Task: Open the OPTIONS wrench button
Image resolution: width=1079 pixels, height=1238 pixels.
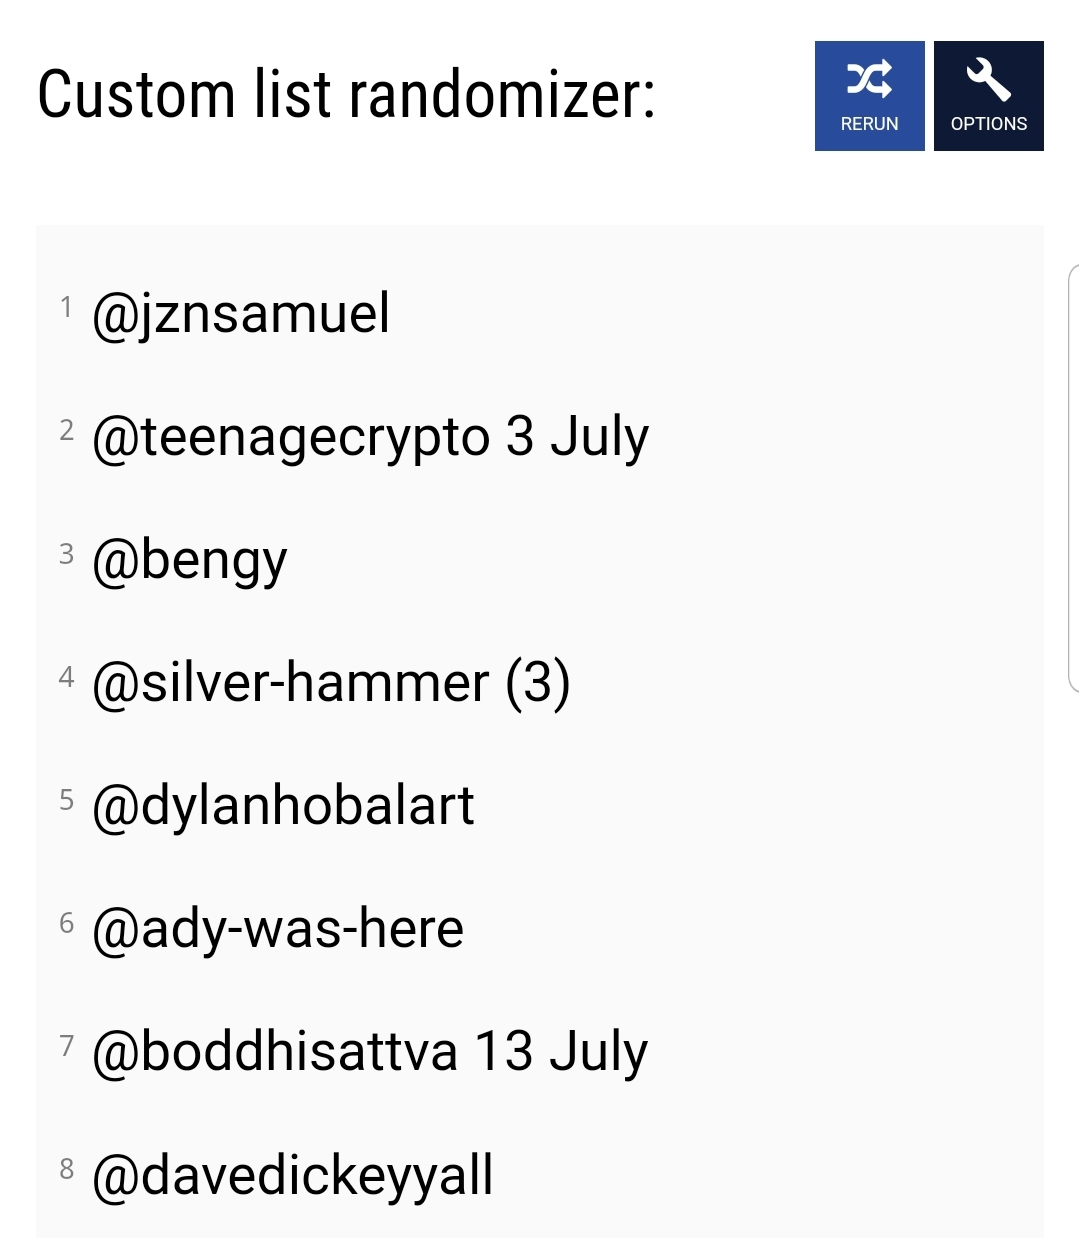Action: point(988,96)
